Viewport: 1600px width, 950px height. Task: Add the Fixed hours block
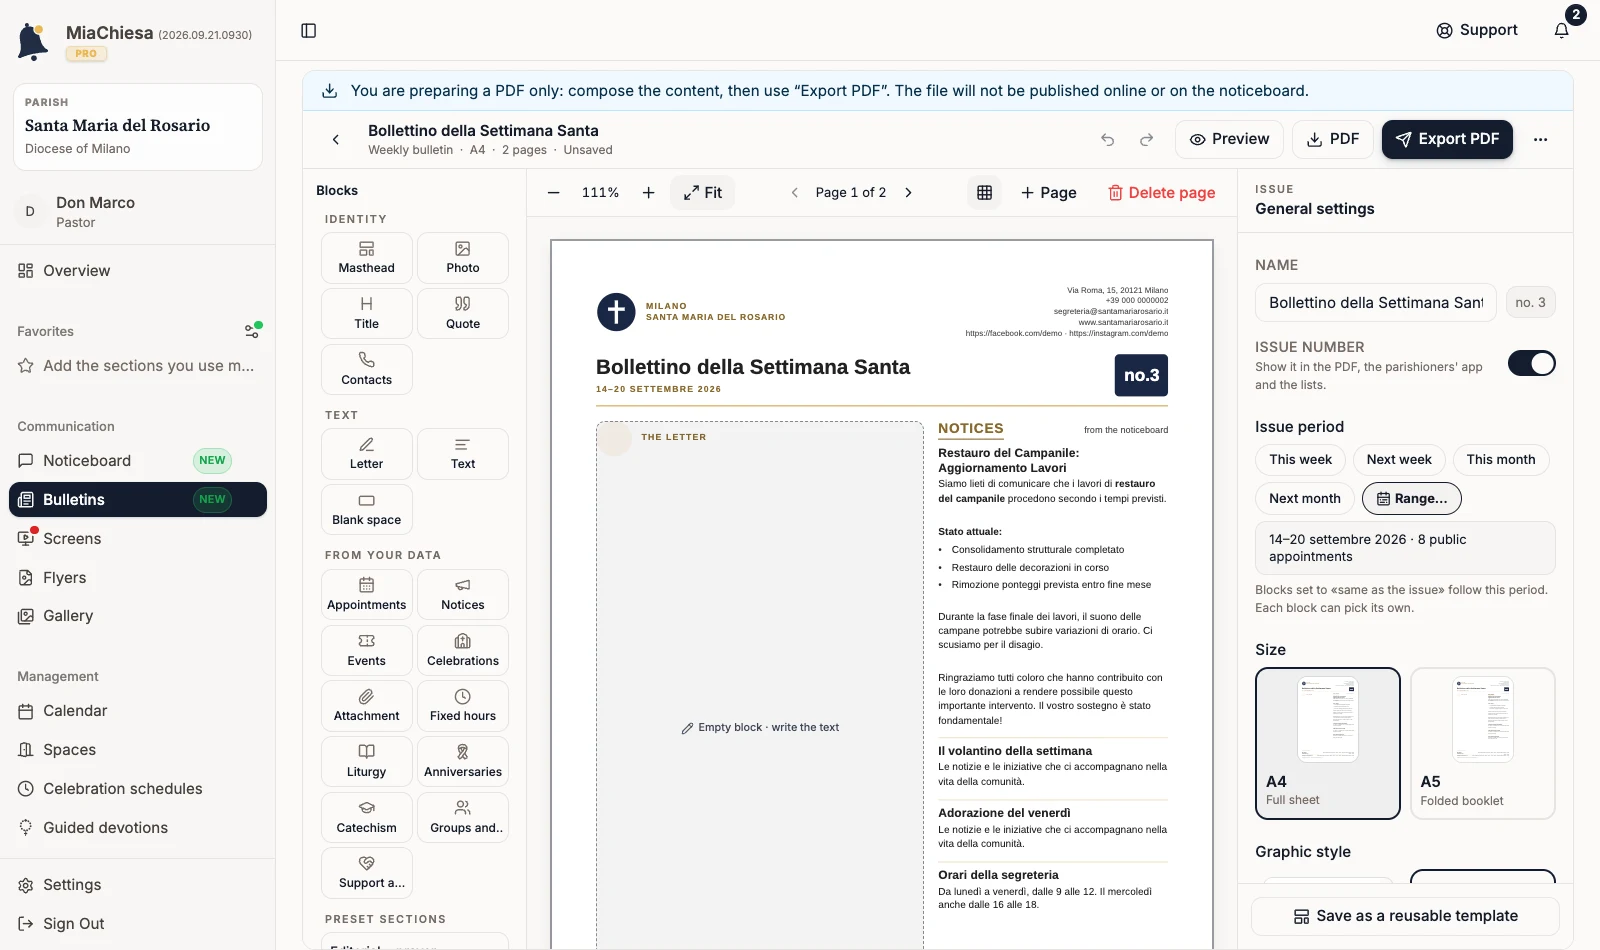(463, 706)
